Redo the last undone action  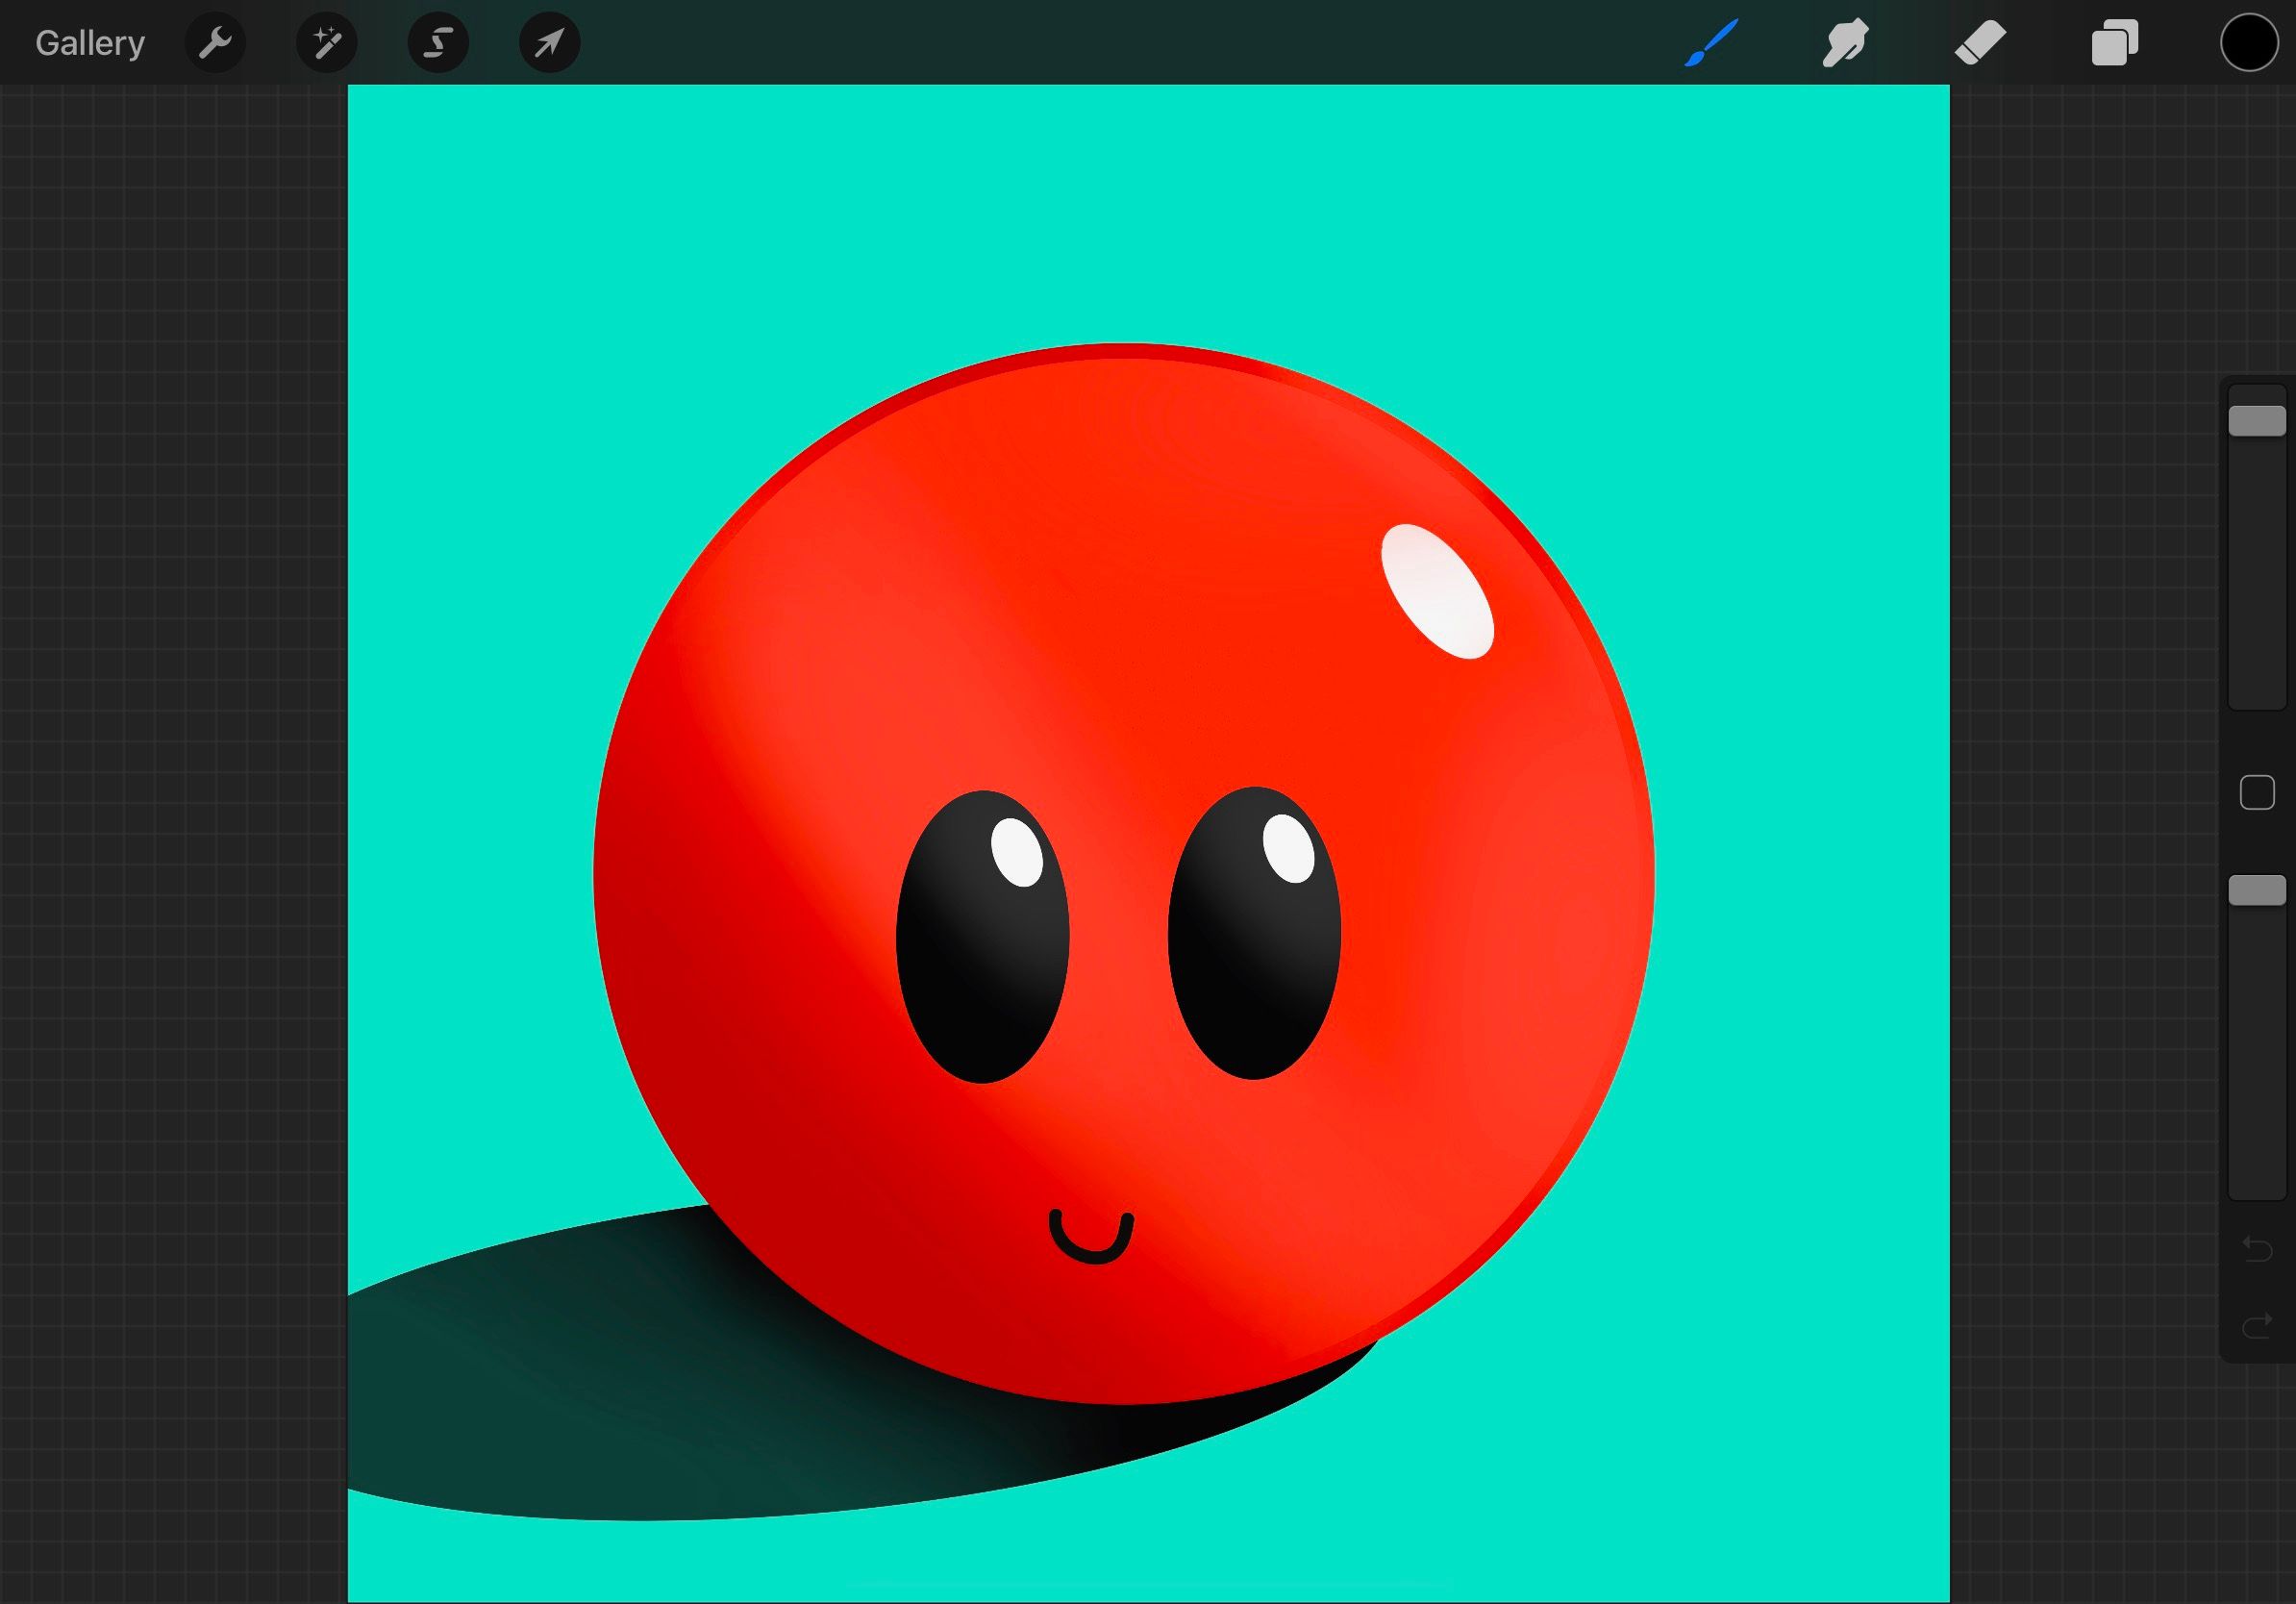point(2257,1327)
